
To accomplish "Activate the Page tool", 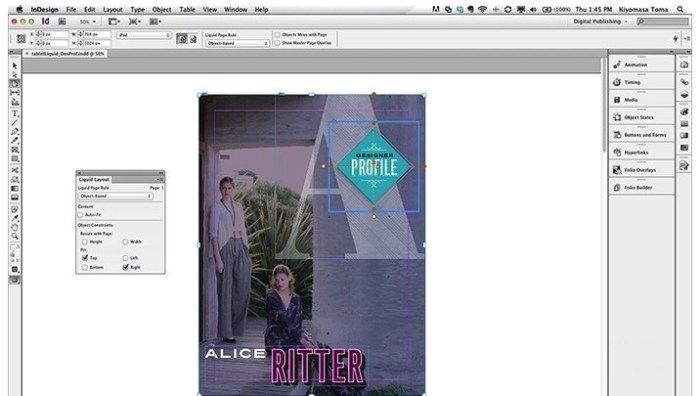I will coord(15,83).
